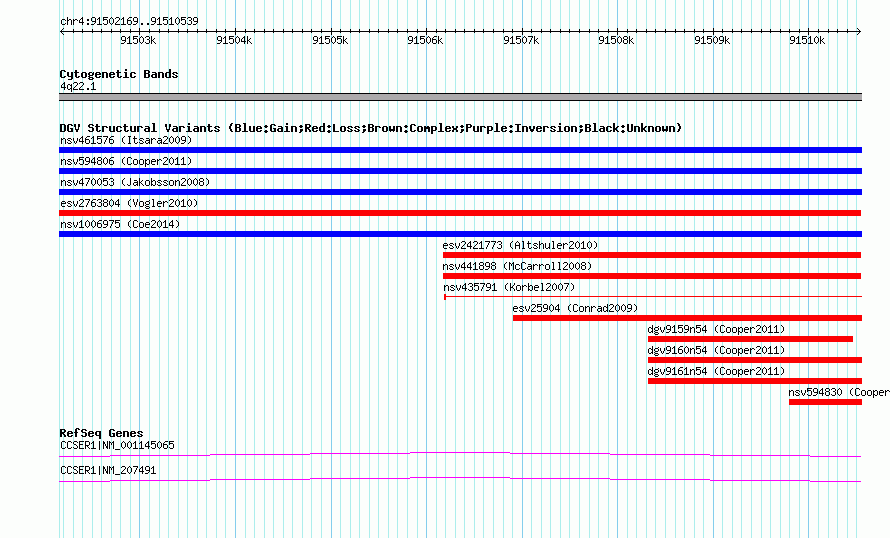
Task: Click the Cytogenetic Bands track title
Action: (119, 74)
